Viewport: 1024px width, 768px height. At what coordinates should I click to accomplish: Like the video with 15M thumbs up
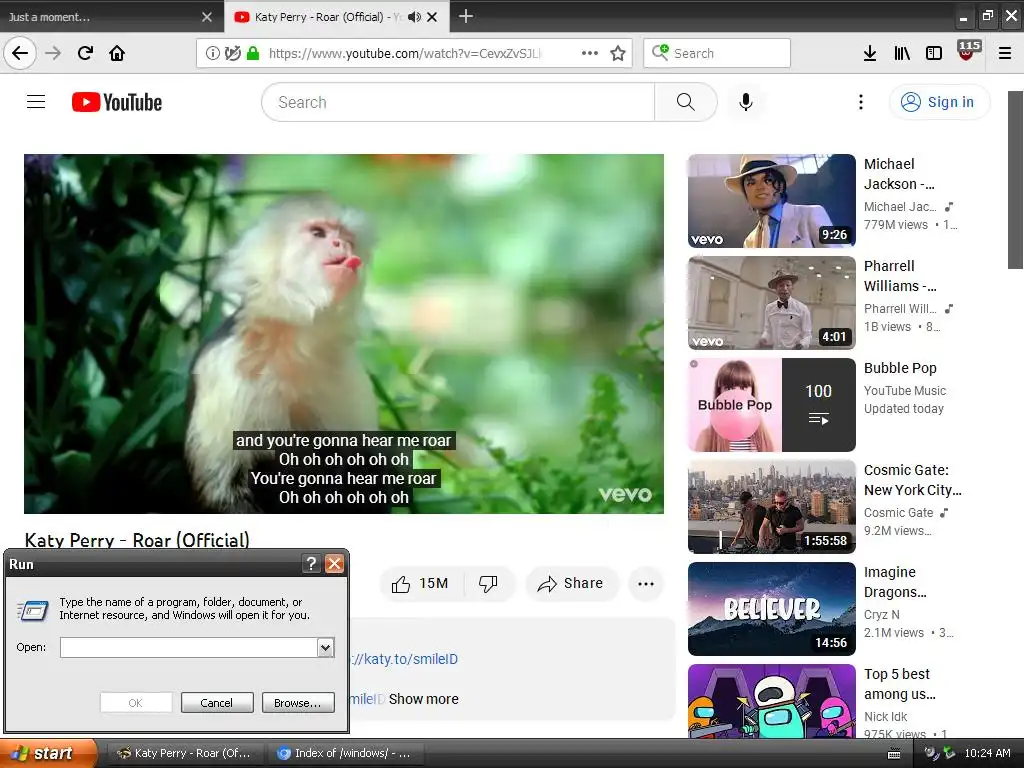pos(421,583)
